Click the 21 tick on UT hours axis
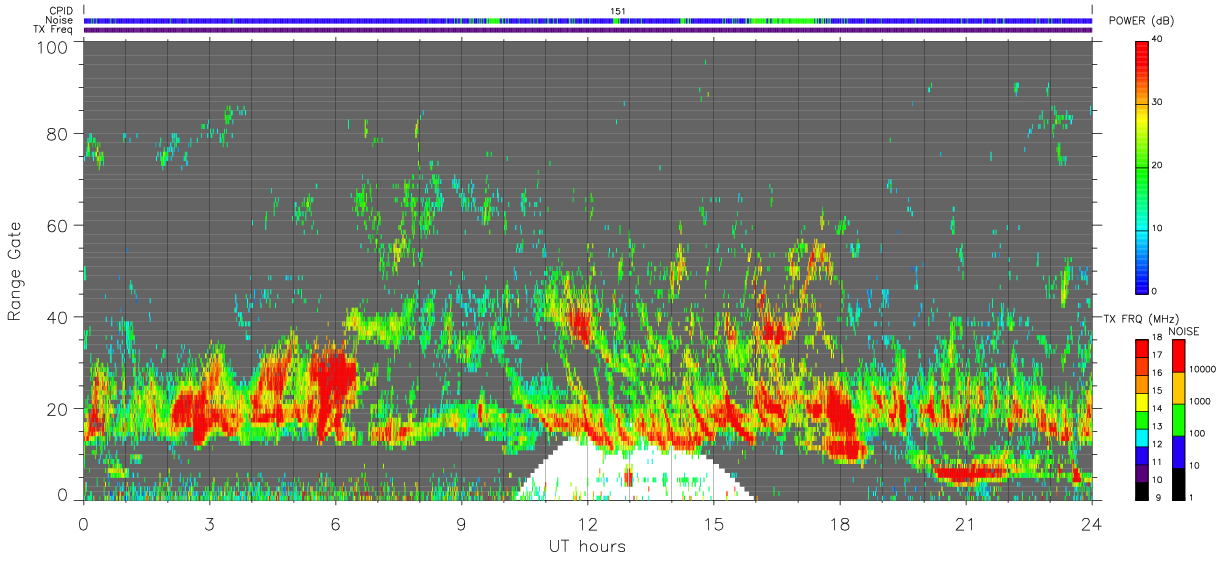Viewport: 1228px width, 567px height. [966, 523]
